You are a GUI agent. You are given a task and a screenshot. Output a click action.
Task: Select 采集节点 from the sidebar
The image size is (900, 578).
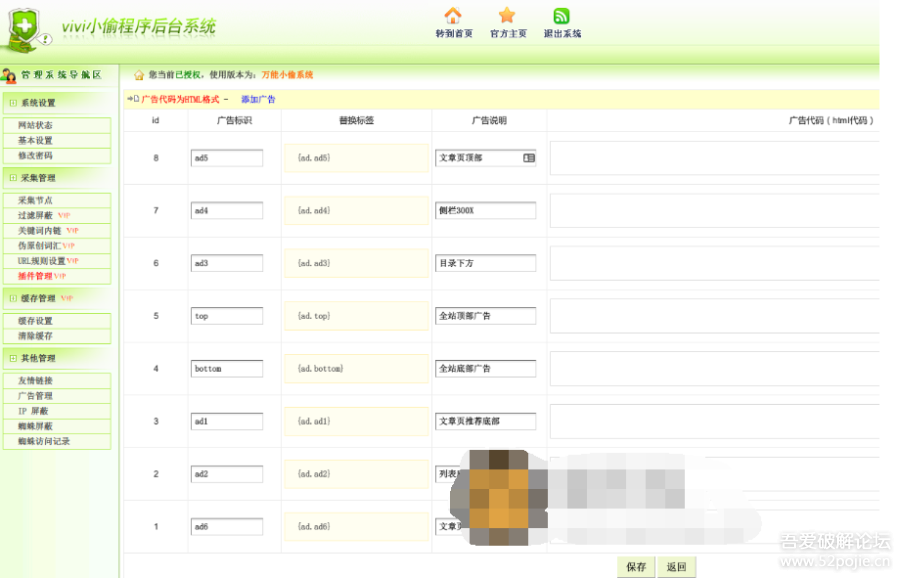35,201
